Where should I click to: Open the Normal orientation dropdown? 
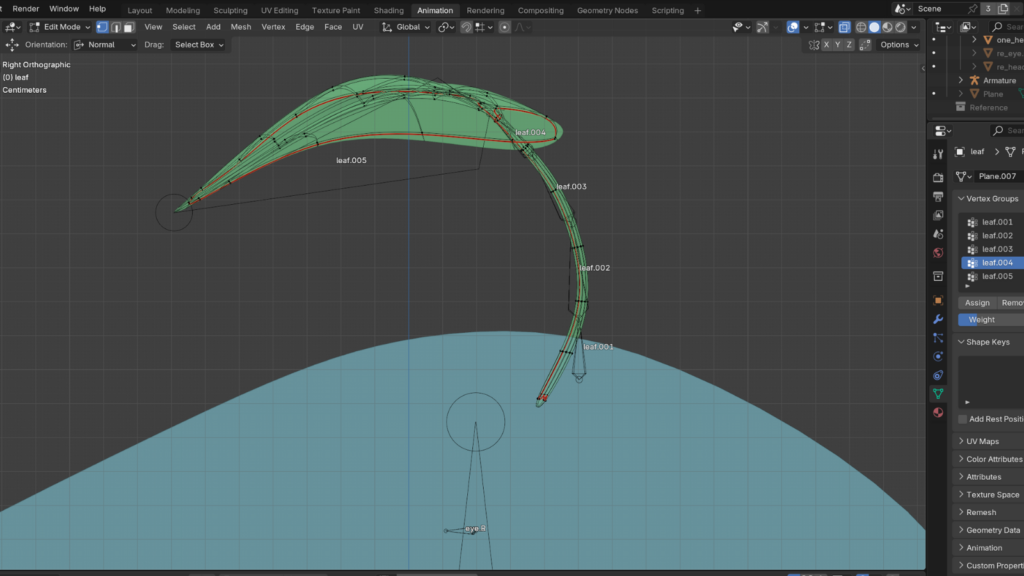104,44
